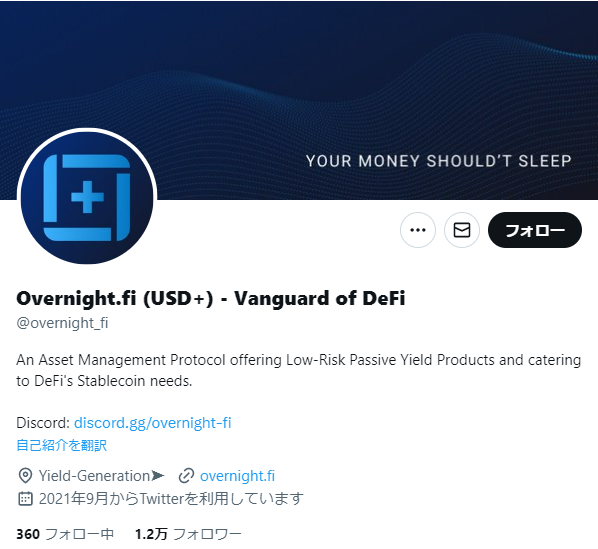Open the discord.gg/overnight-fi link
Viewport: 598px width, 549px height.
click(x=153, y=423)
